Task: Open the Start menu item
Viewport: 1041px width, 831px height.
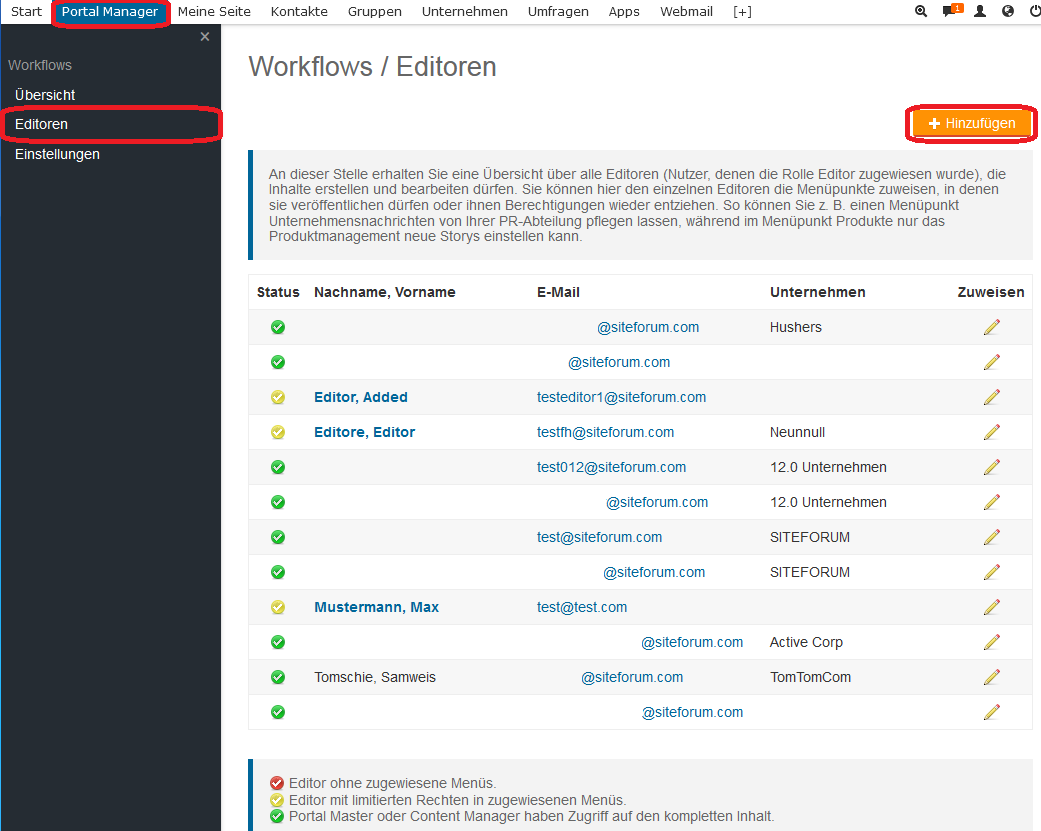Action: pos(27,11)
